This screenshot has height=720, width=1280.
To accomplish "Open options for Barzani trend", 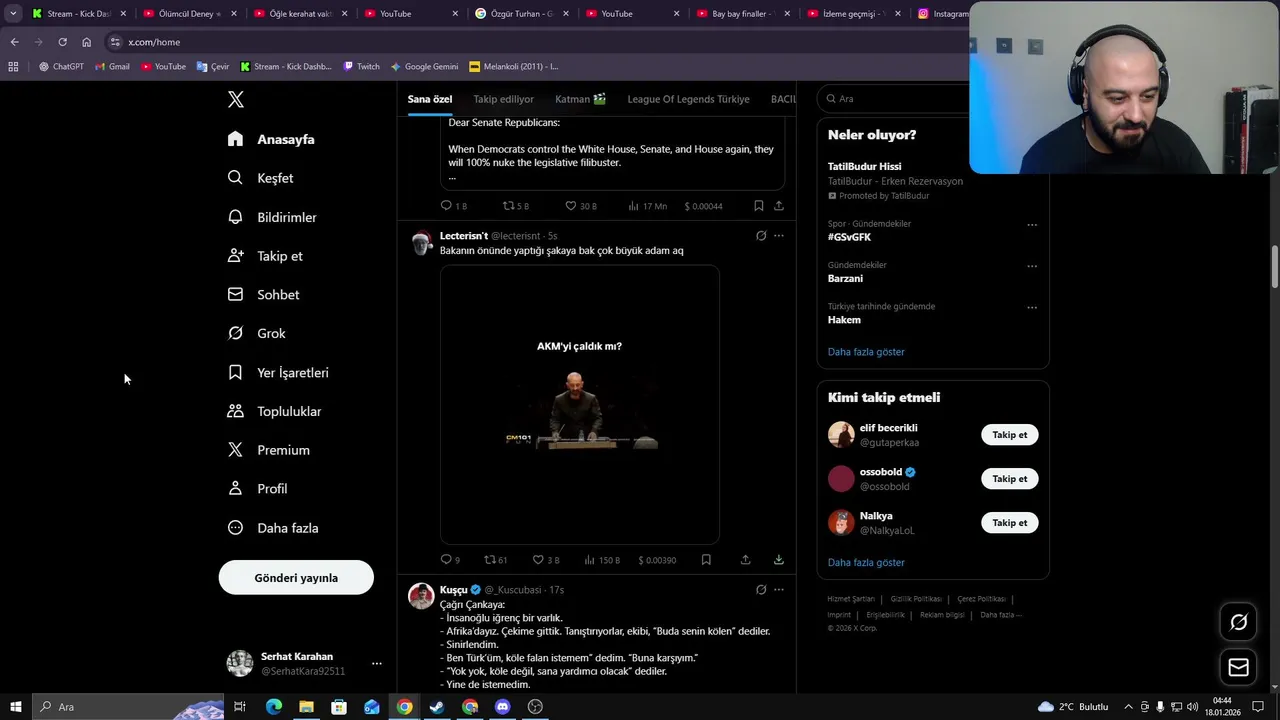I will click(x=1032, y=266).
